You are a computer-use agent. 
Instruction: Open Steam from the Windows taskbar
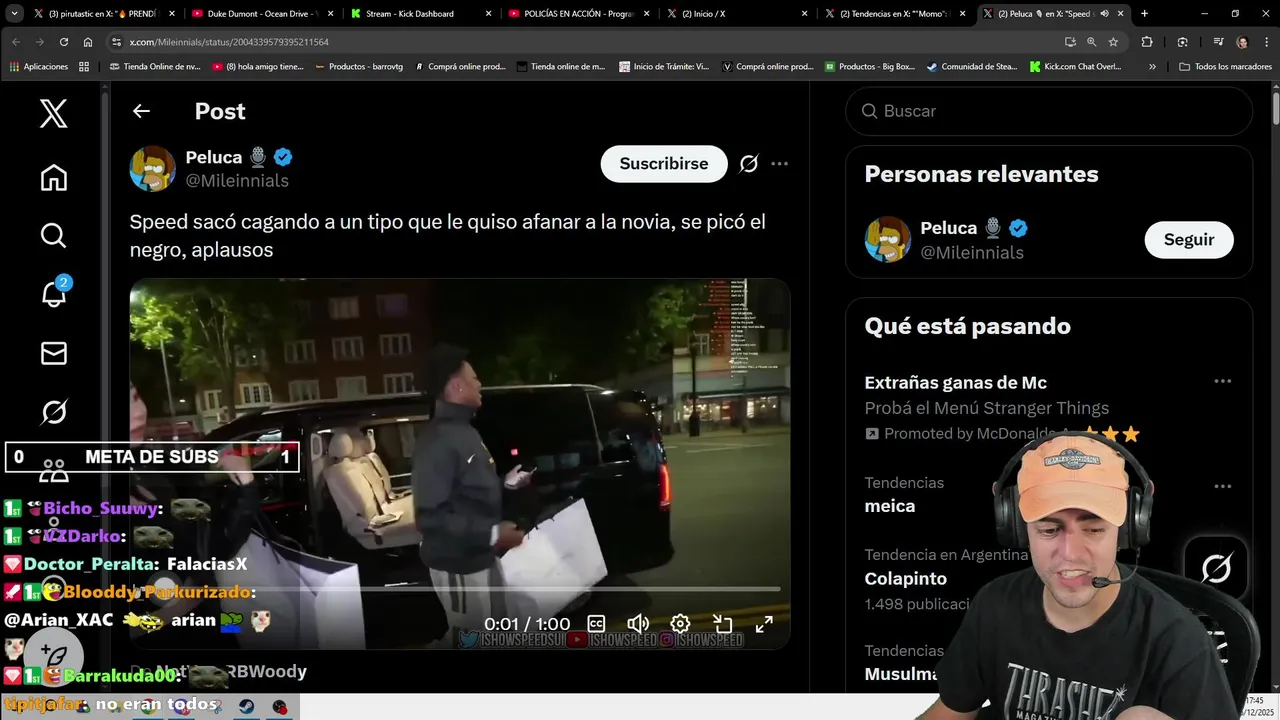pyautogui.click(x=246, y=707)
